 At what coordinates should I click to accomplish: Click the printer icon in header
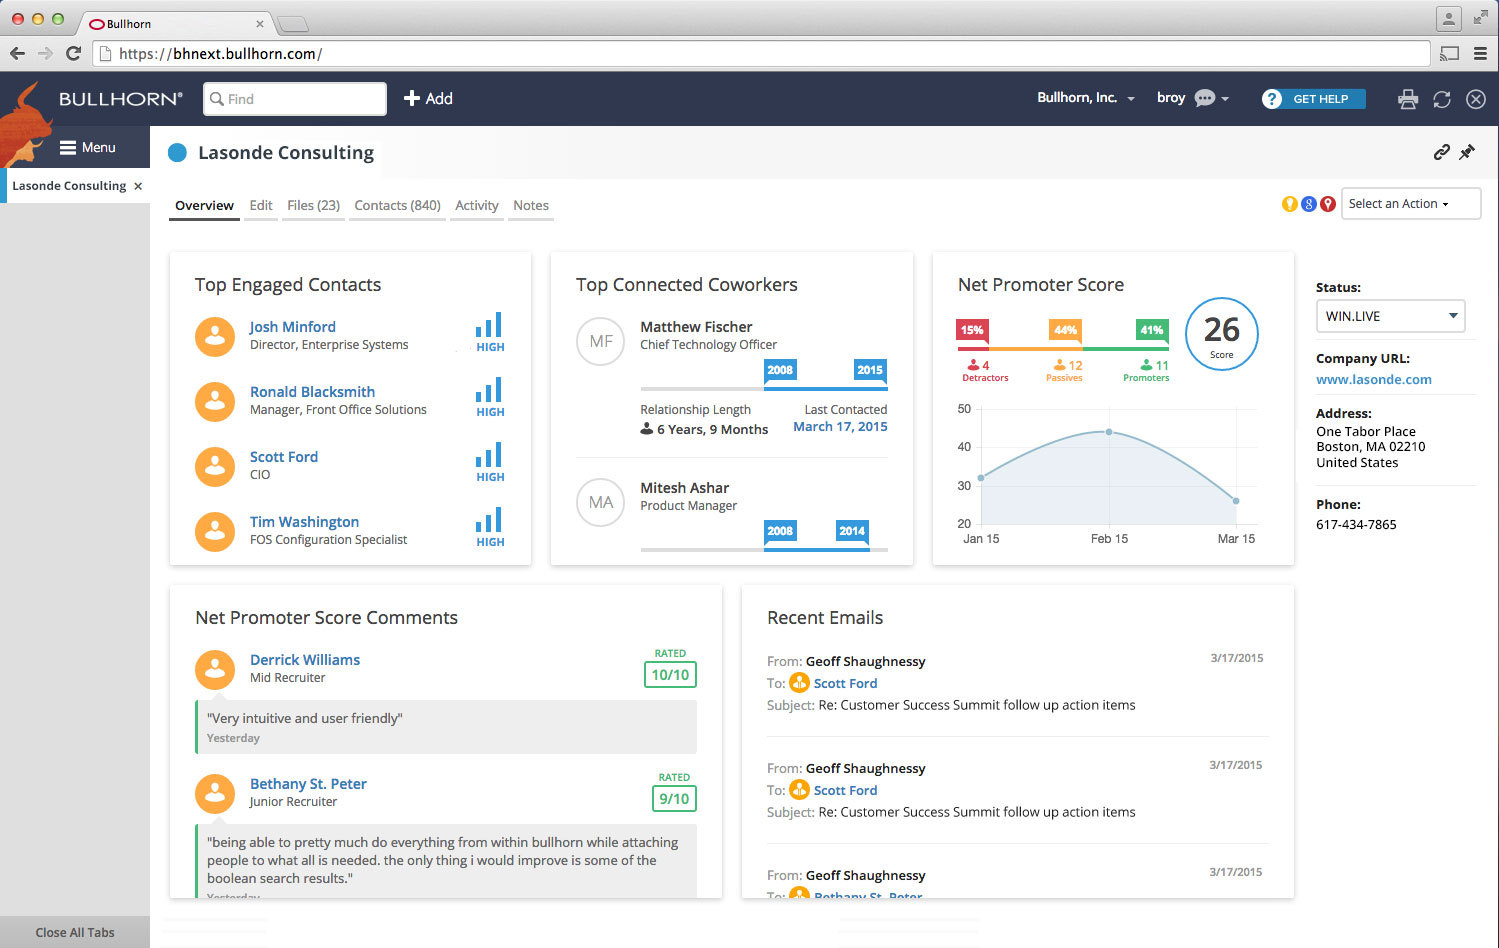click(1408, 99)
